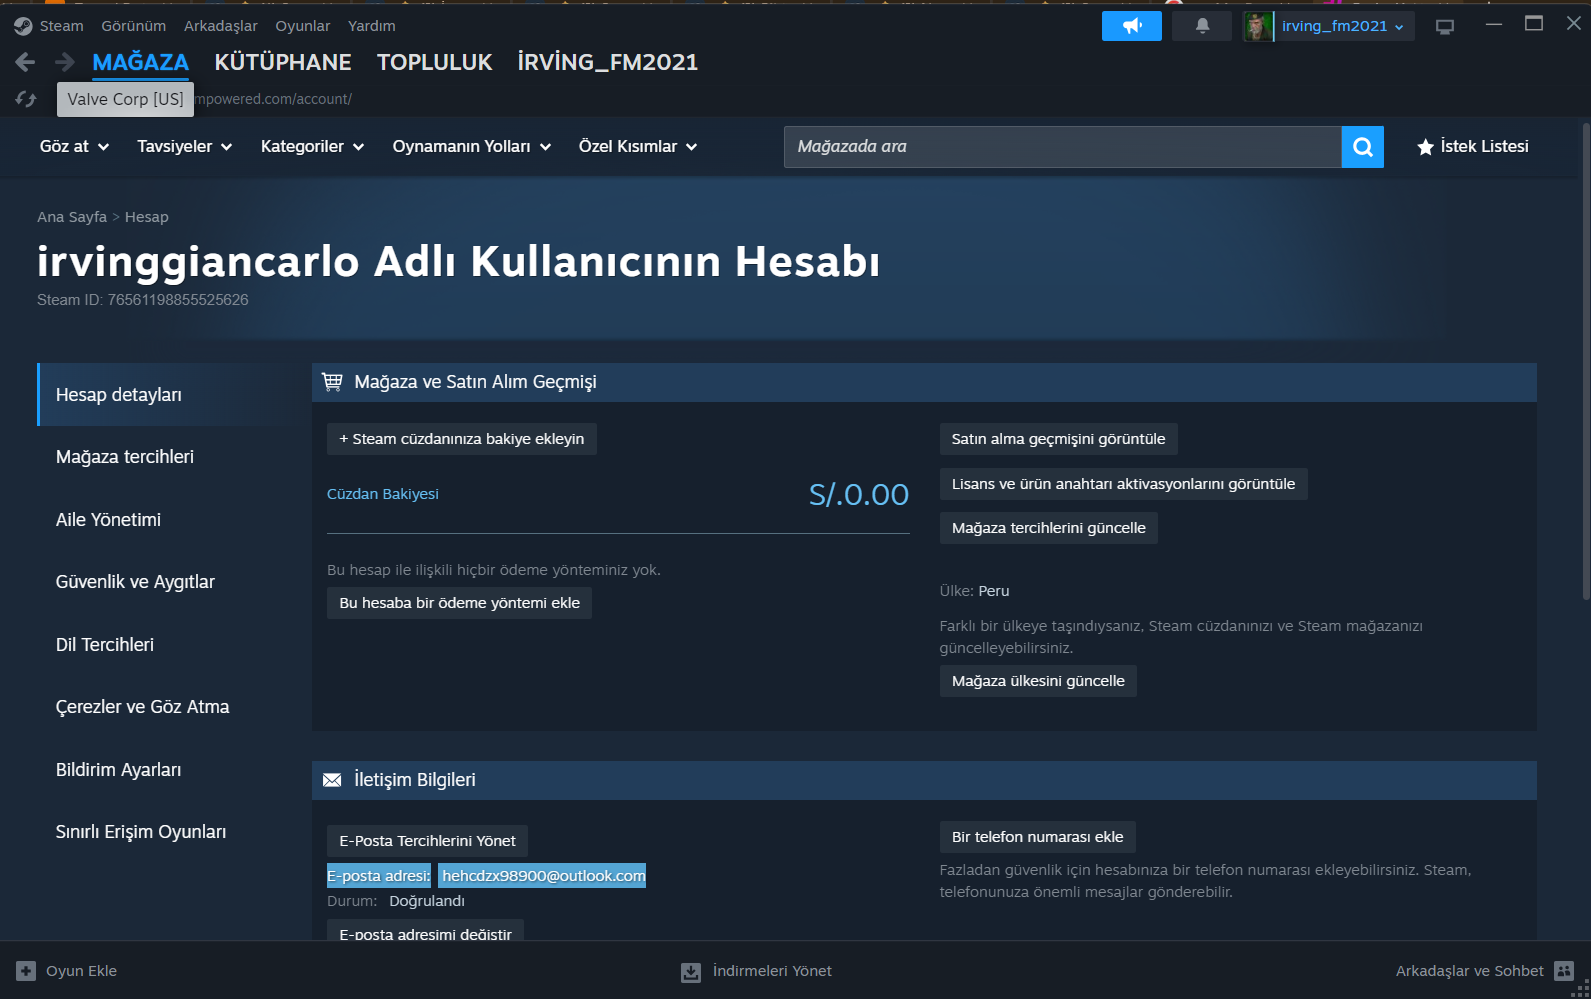This screenshot has width=1591, height=999.
Task: Click Mağaza tercihlerini güncelle button
Action: point(1048,528)
